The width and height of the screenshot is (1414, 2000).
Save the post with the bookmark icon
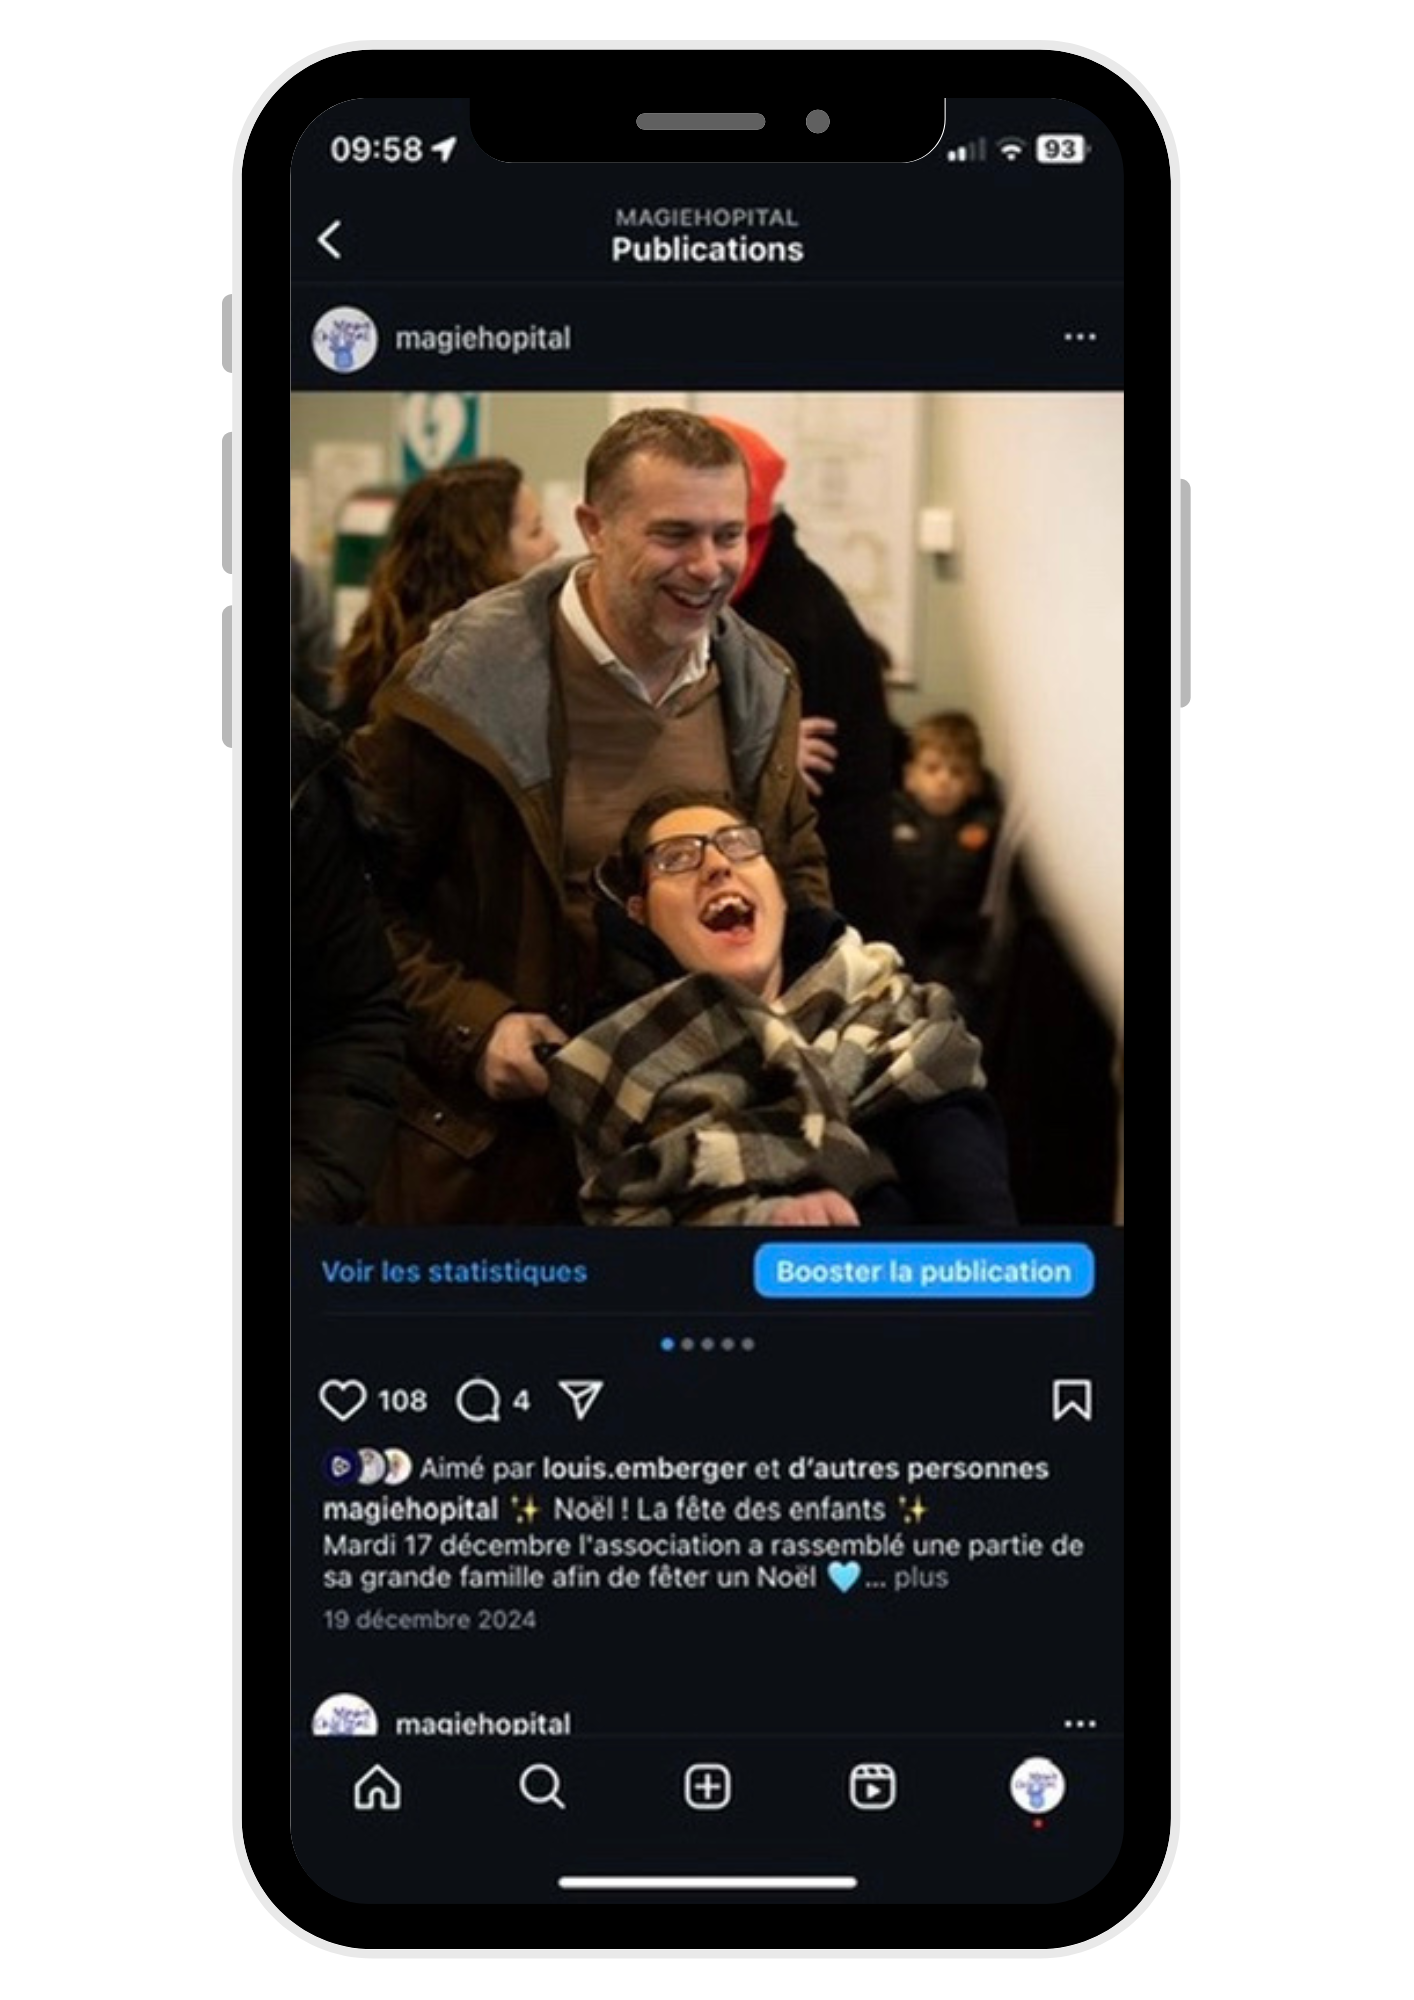pyautogui.click(x=1072, y=1400)
